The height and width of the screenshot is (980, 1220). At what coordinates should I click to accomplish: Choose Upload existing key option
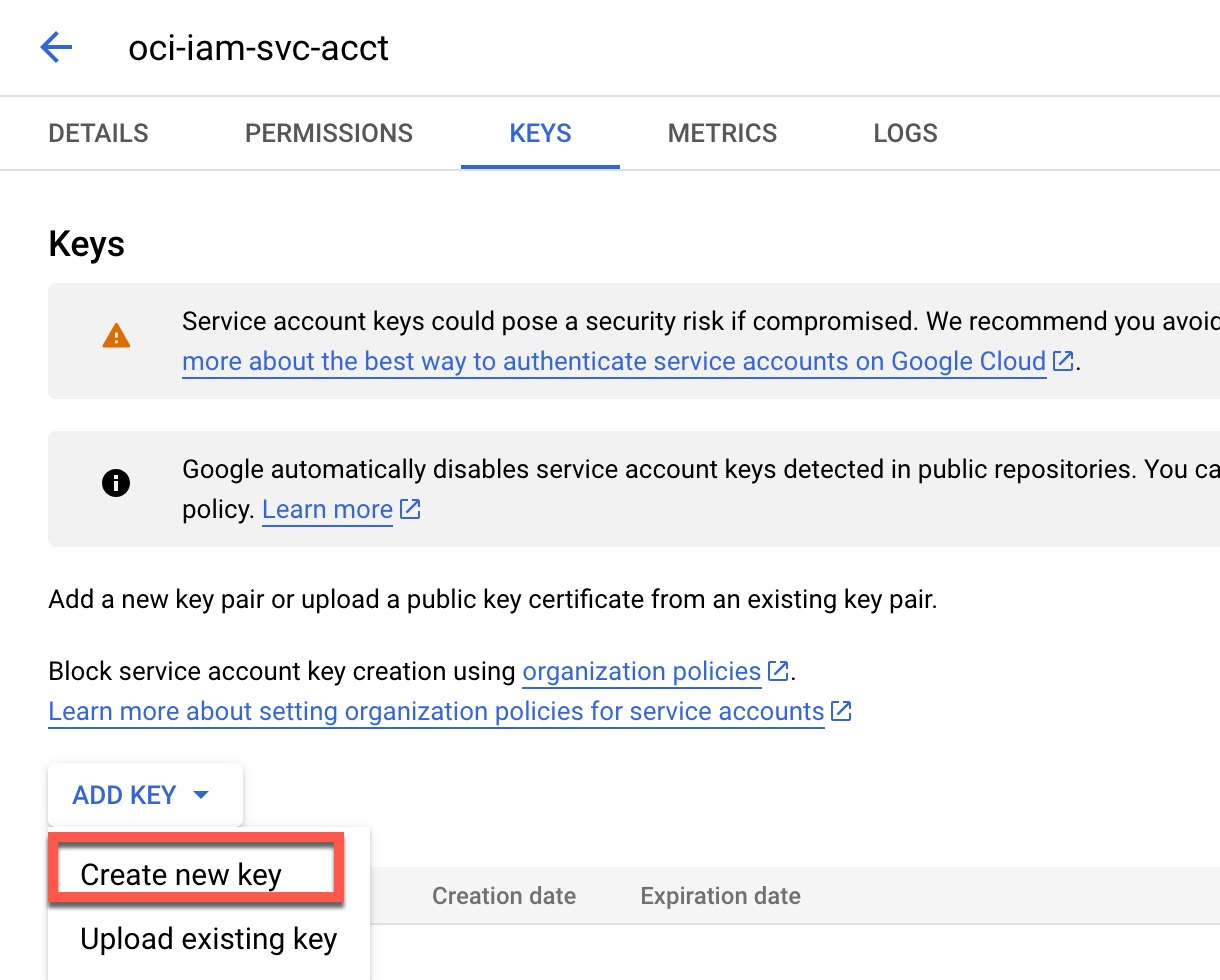click(208, 938)
